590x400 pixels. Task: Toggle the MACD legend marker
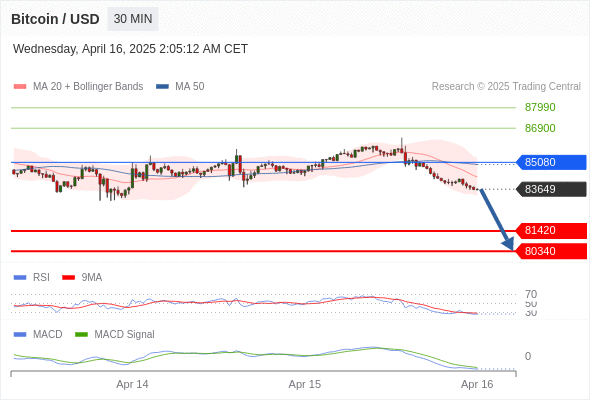[20, 335]
